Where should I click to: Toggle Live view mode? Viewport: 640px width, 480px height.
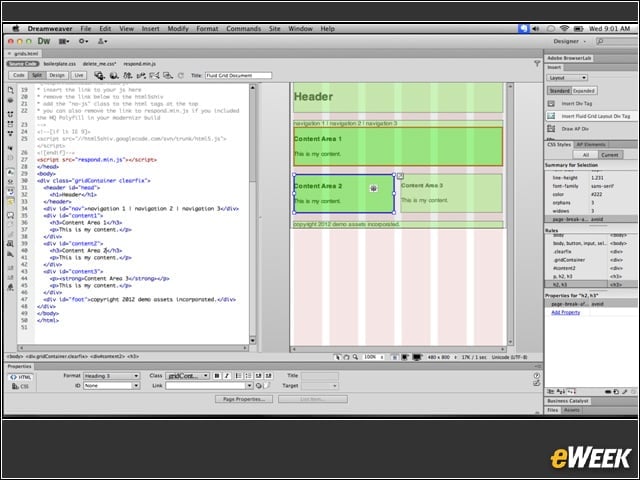tap(79, 76)
